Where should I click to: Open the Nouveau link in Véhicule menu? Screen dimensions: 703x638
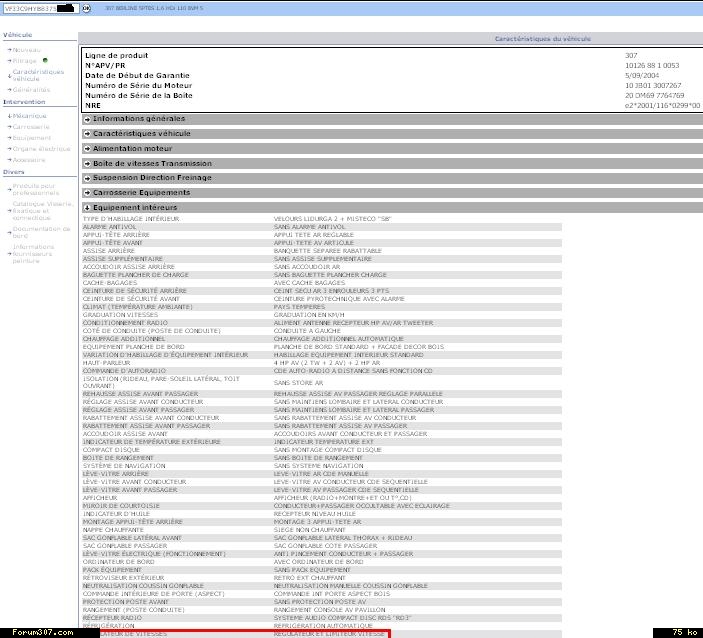coord(26,50)
